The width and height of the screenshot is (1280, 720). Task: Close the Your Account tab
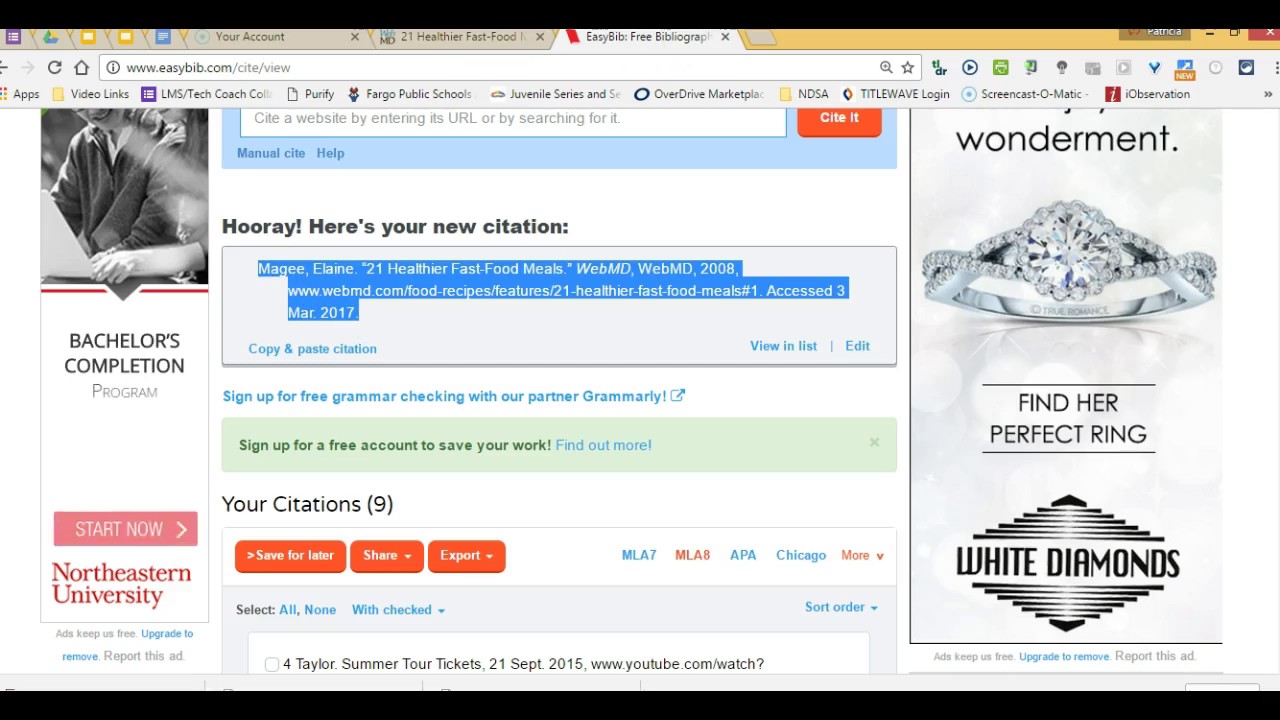tap(354, 37)
